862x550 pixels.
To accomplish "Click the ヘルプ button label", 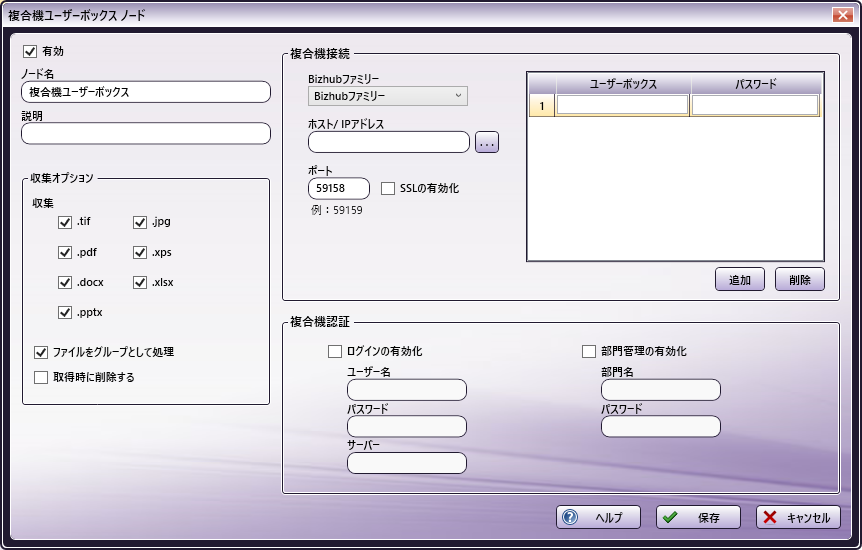I will (x=609, y=518).
